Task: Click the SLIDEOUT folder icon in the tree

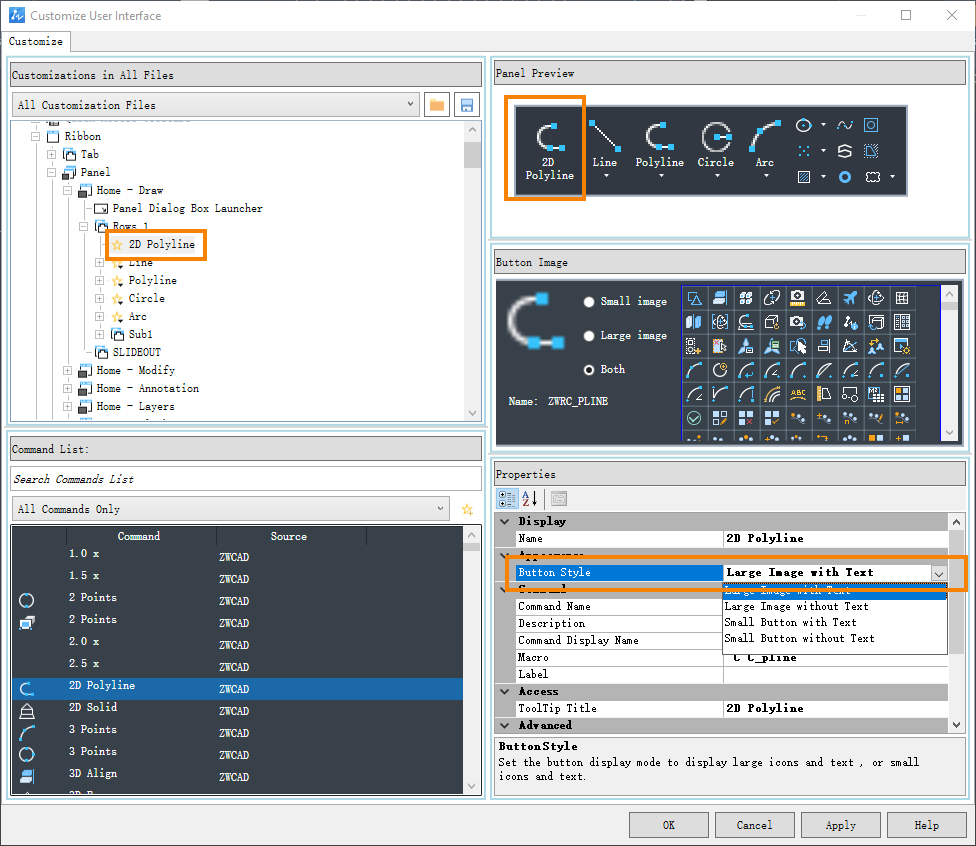Action: click(x=101, y=352)
